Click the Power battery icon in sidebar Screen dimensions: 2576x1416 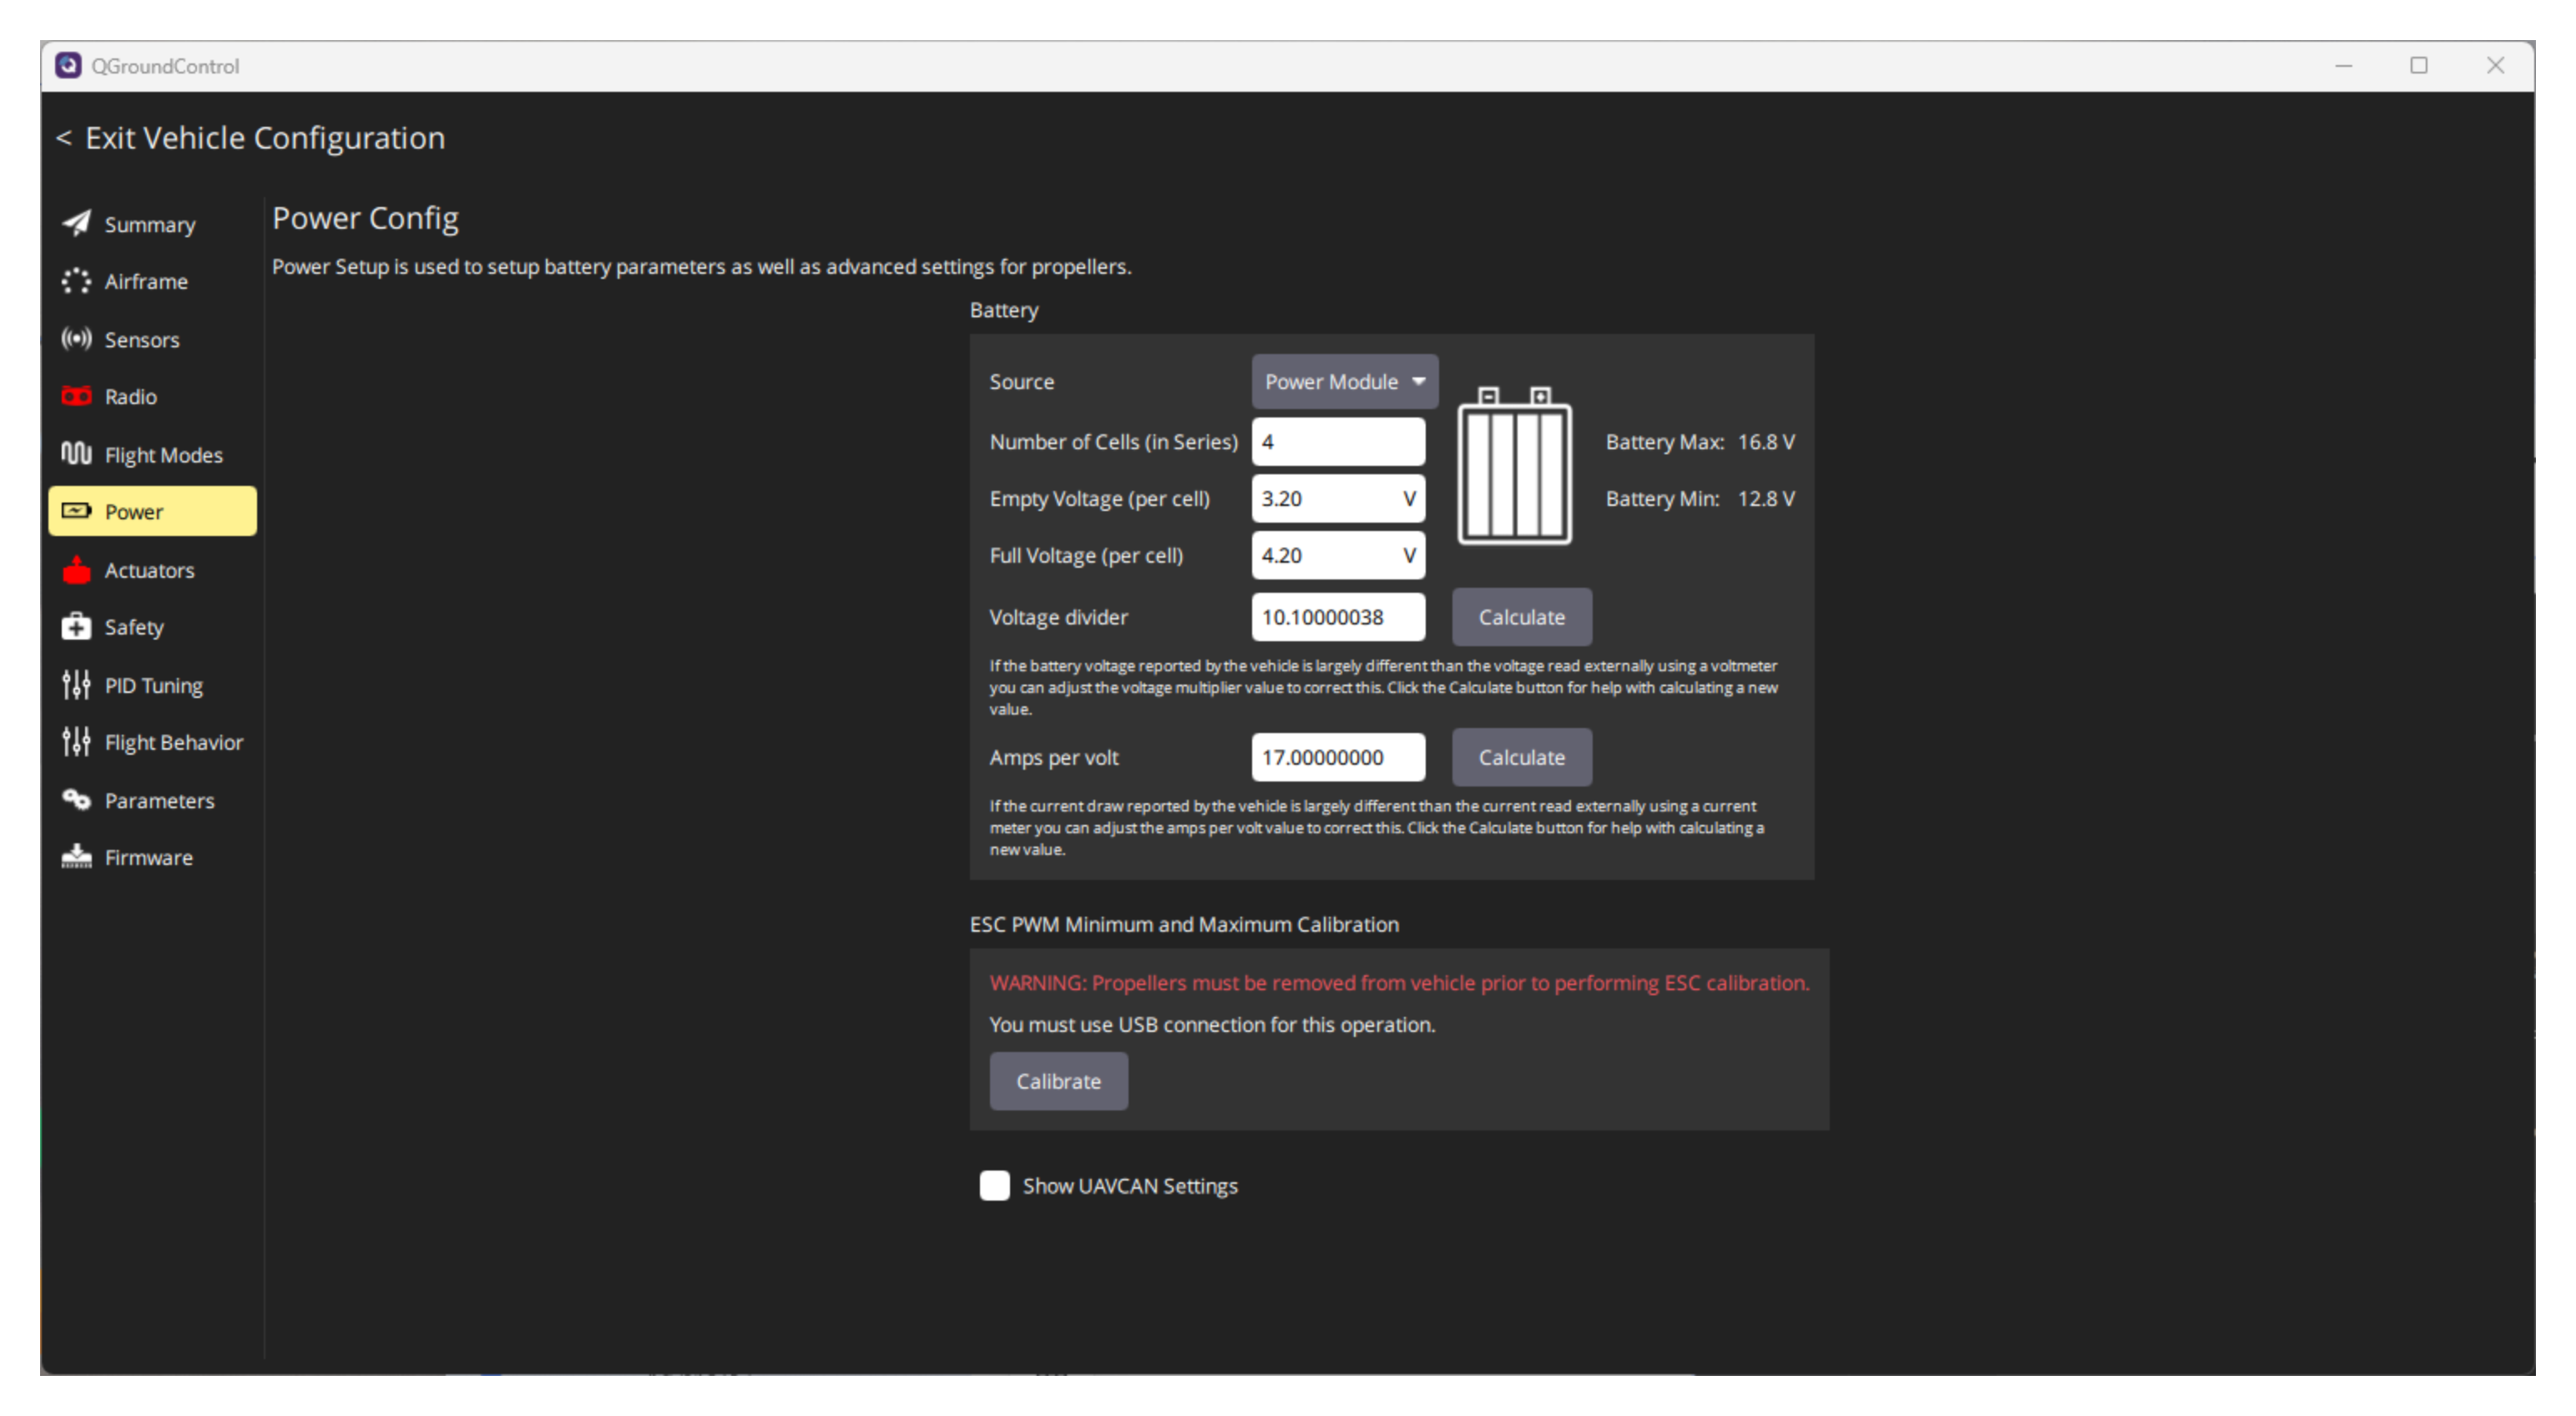click(76, 511)
